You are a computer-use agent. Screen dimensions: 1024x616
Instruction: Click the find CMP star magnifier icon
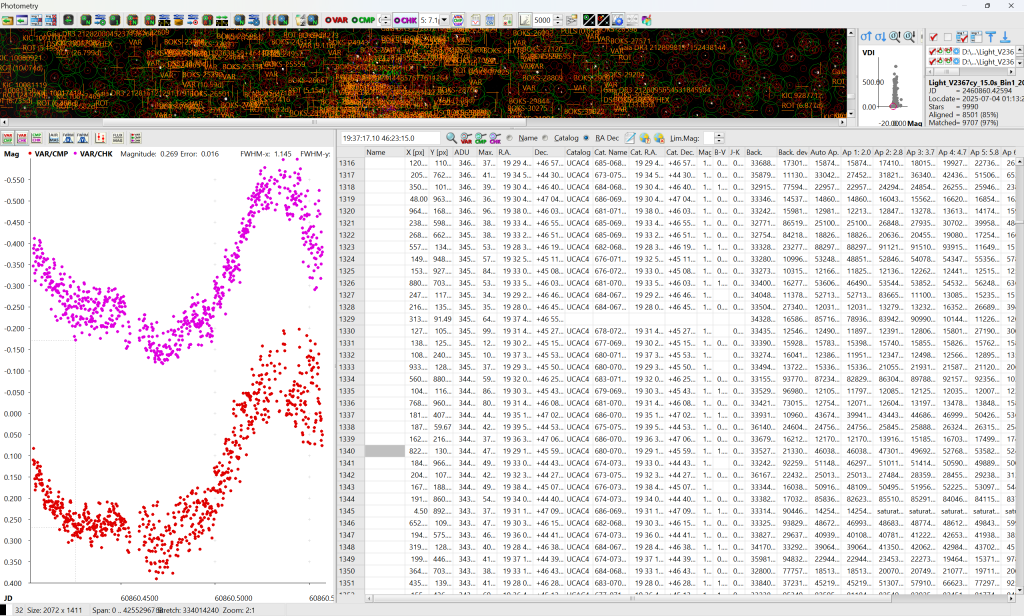click(481, 138)
